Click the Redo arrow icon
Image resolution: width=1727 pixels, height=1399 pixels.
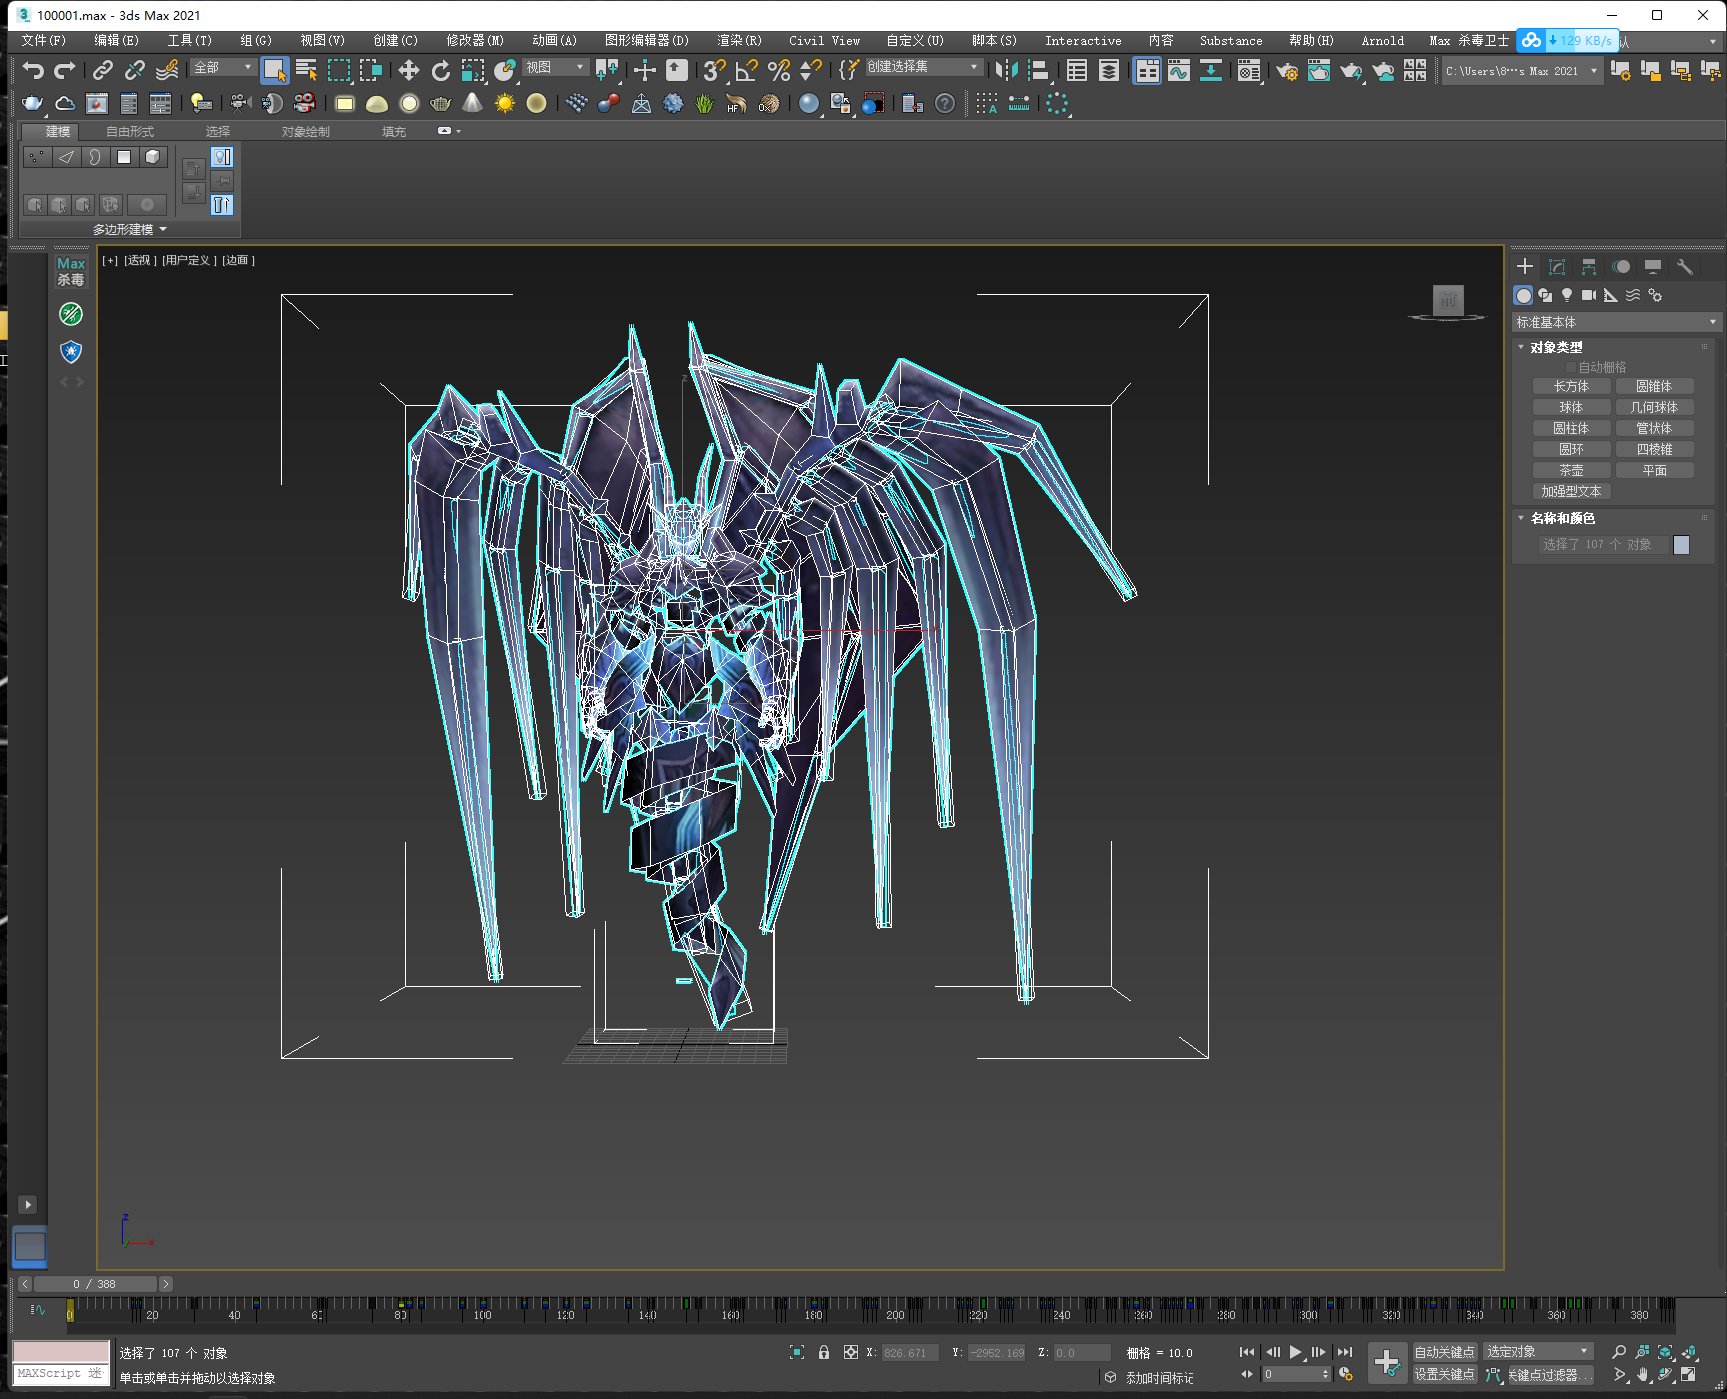click(65, 70)
